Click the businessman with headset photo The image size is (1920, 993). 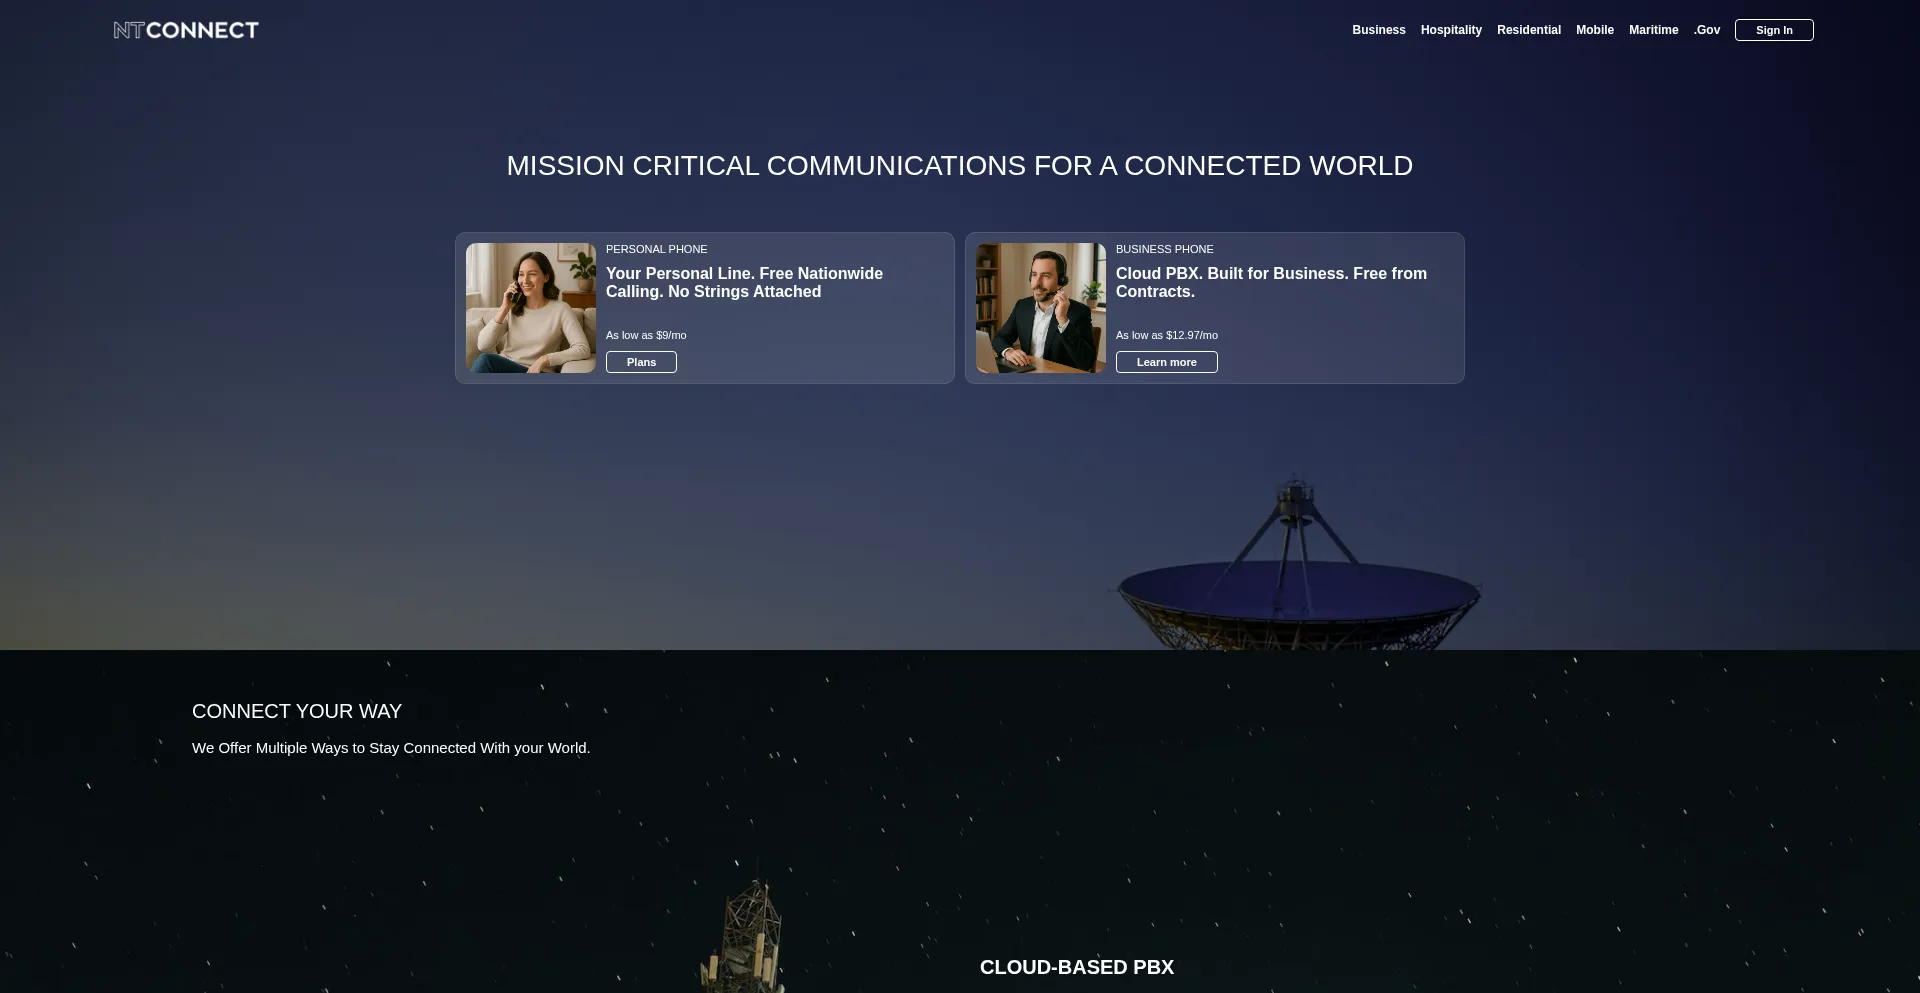click(1041, 308)
